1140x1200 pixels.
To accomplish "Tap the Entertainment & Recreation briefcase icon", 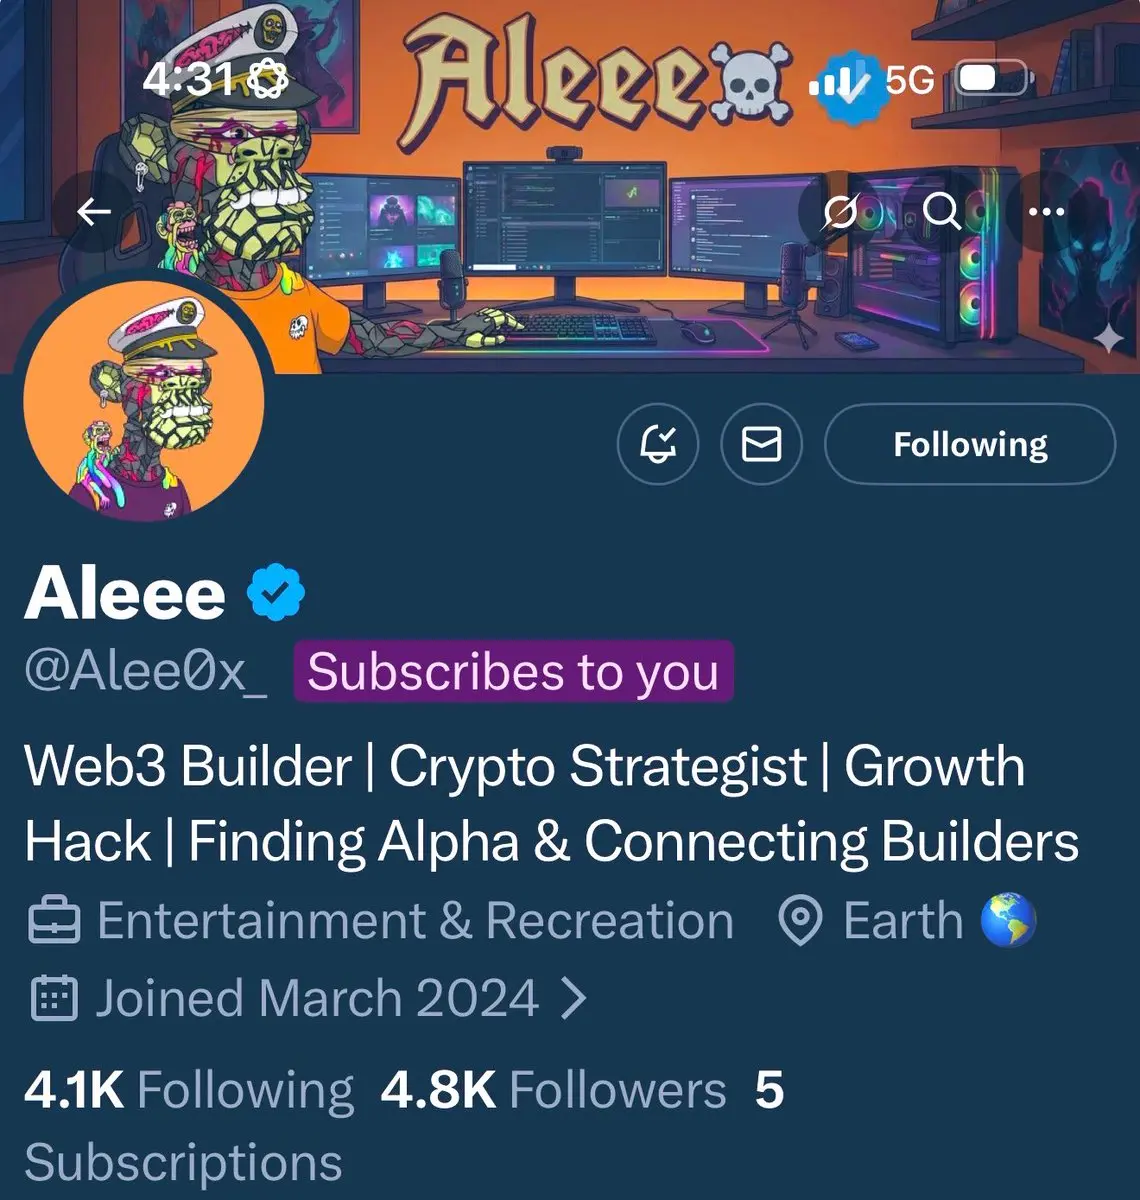I will [x=53, y=921].
